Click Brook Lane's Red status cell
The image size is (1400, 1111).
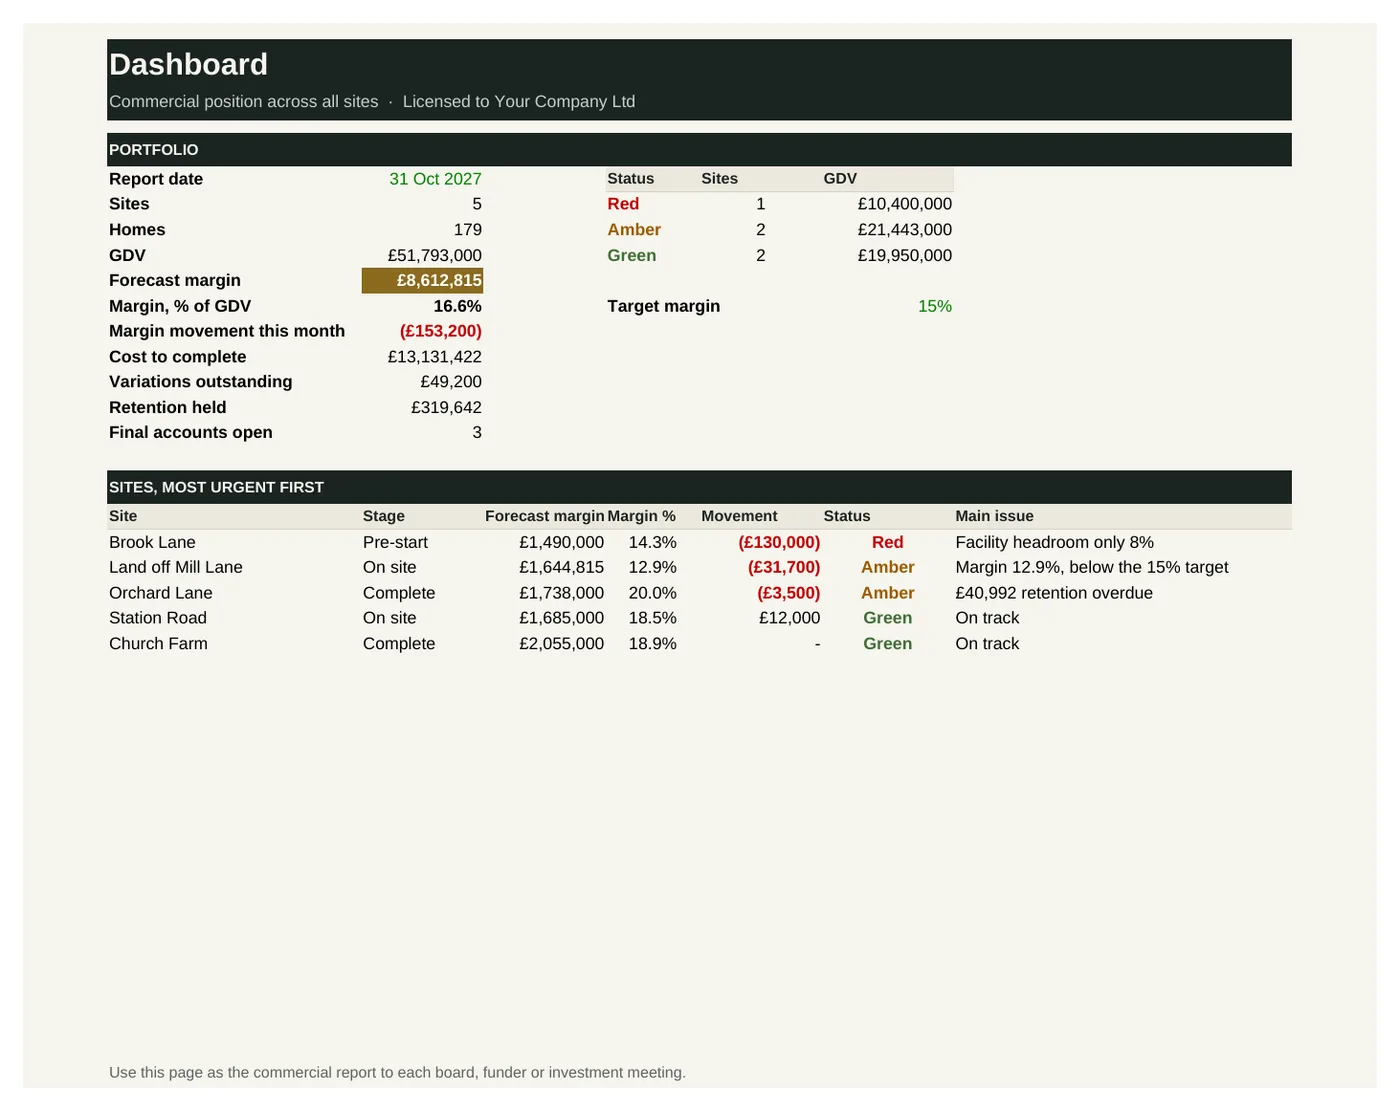[887, 542]
